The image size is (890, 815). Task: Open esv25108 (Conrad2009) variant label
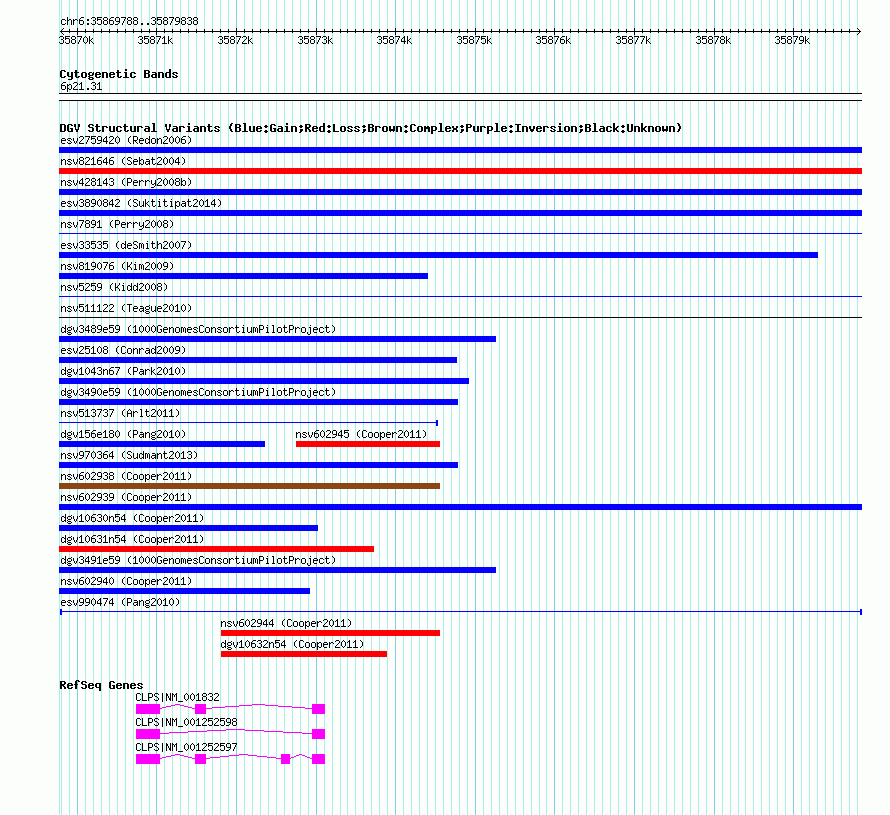123,350
